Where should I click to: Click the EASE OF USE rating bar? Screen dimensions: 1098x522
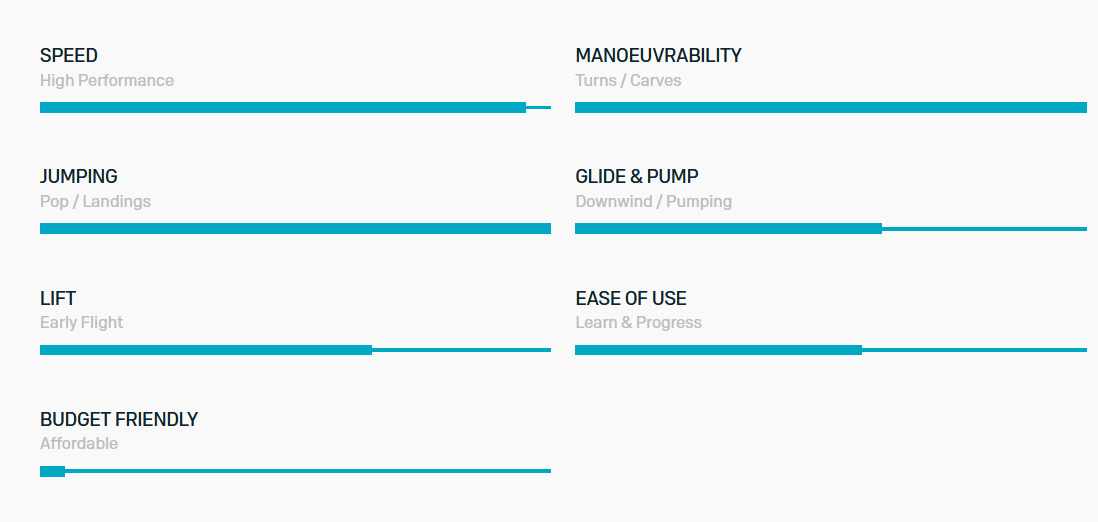click(x=831, y=350)
